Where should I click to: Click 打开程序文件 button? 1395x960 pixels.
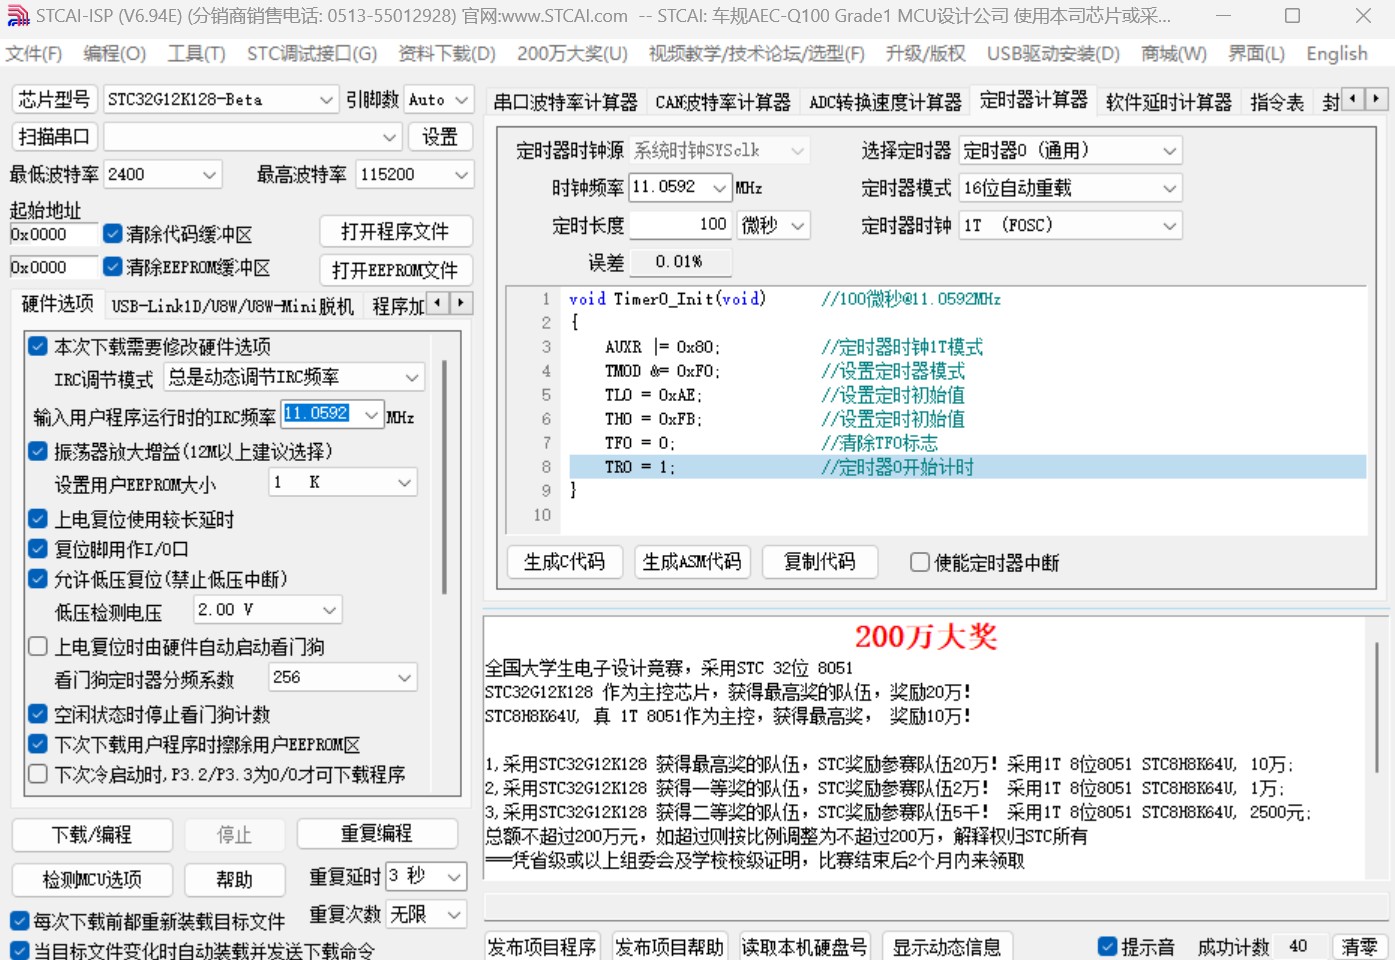pos(395,232)
